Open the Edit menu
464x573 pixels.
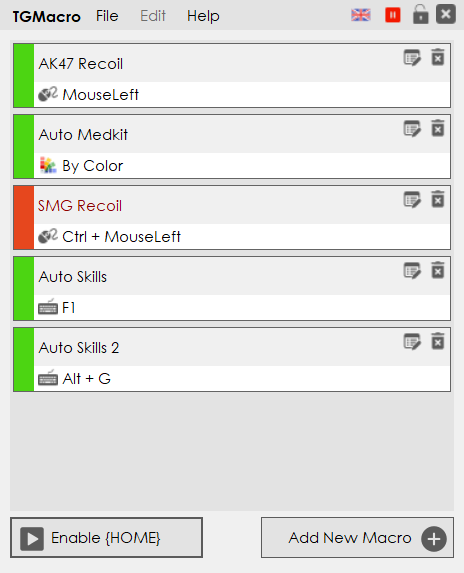[153, 16]
